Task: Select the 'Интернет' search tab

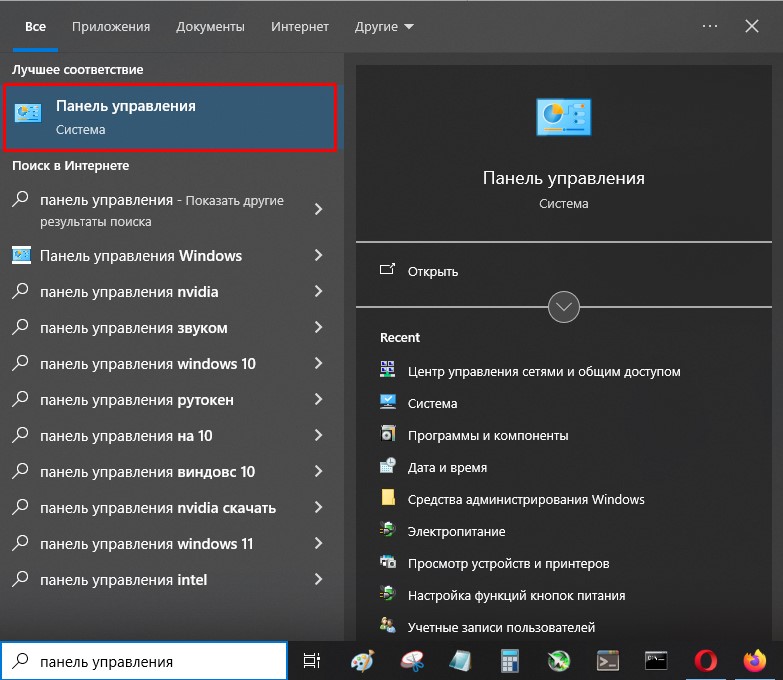Action: pos(301,27)
